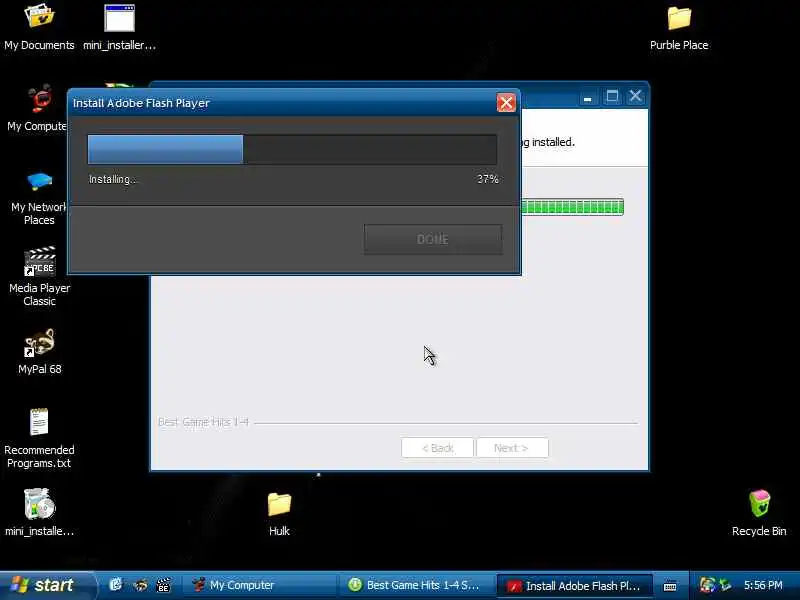Click the Flash Player installing progress bar
The width and height of the screenshot is (800, 600).
292,149
